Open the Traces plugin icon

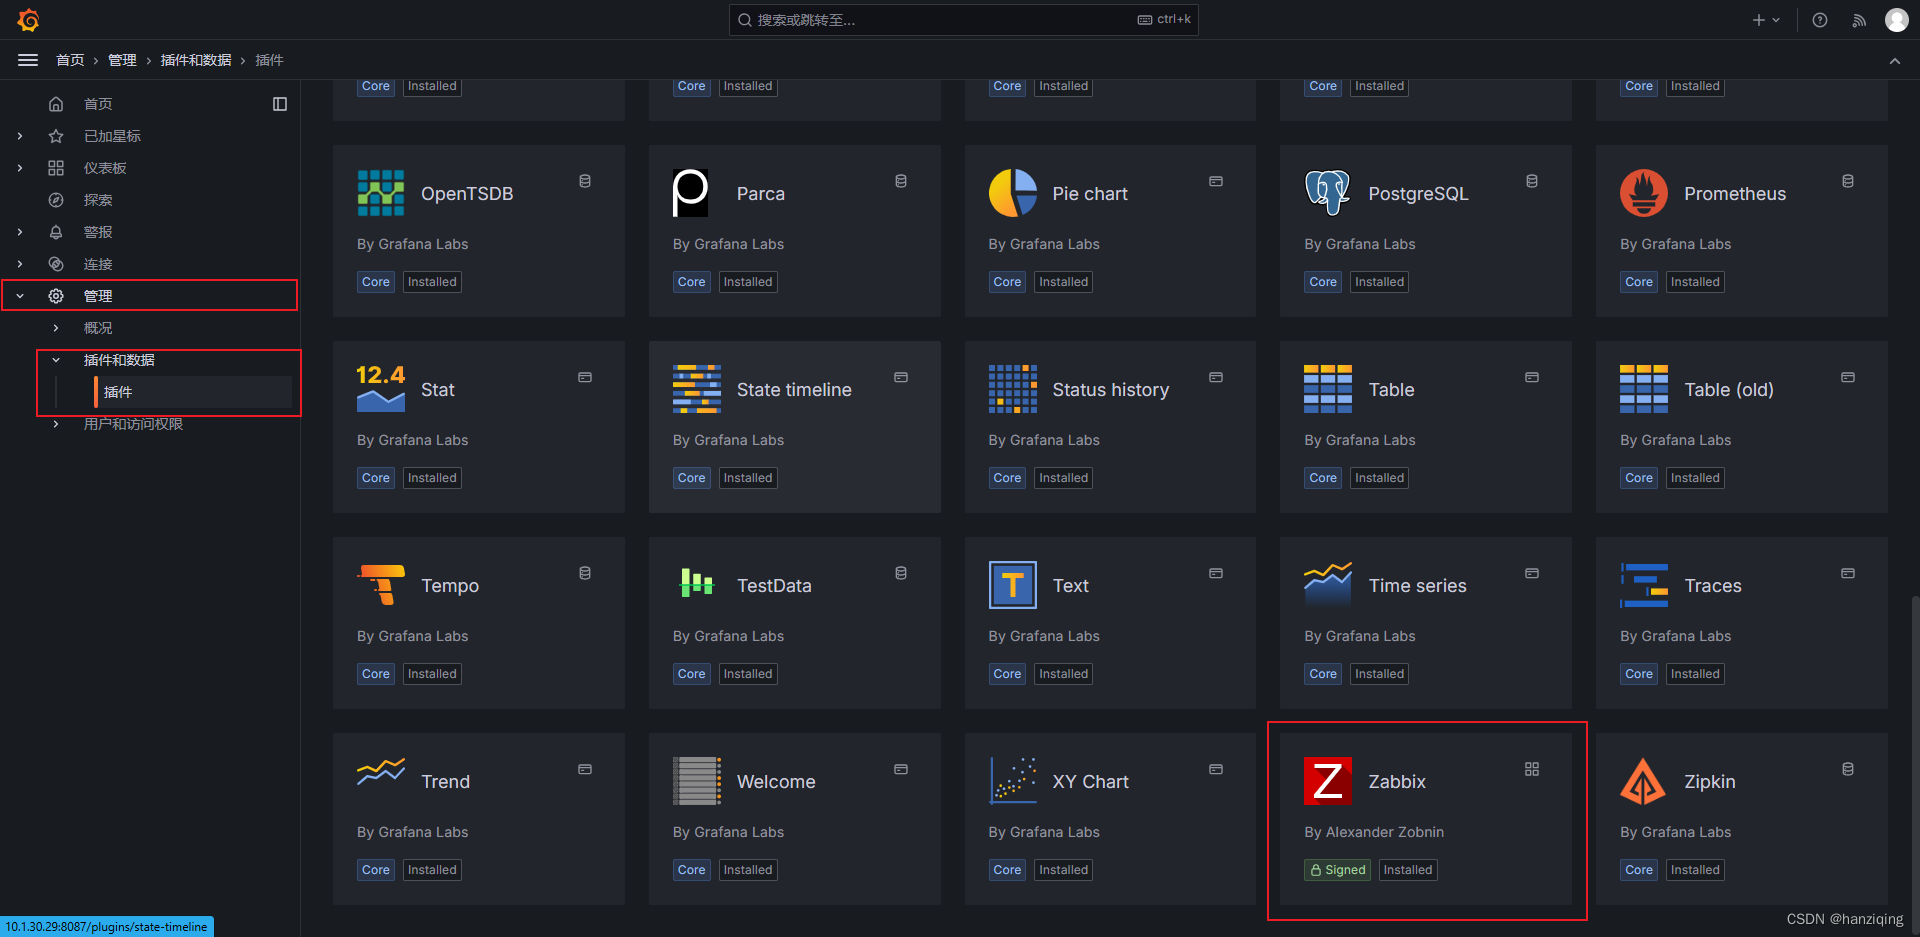[1644, 585]
